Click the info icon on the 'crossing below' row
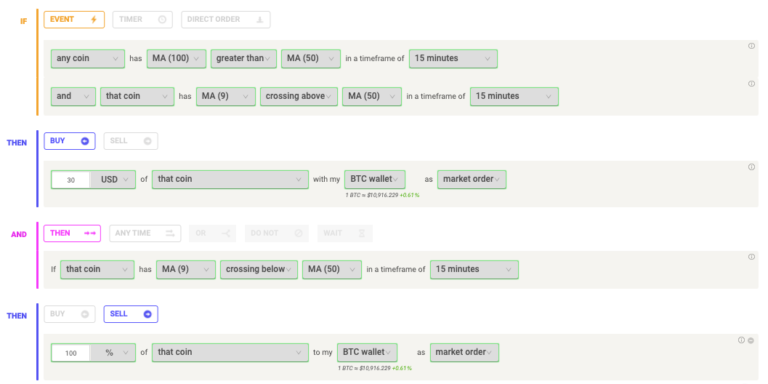Screen dimensions: 768x384 [751, 257]
